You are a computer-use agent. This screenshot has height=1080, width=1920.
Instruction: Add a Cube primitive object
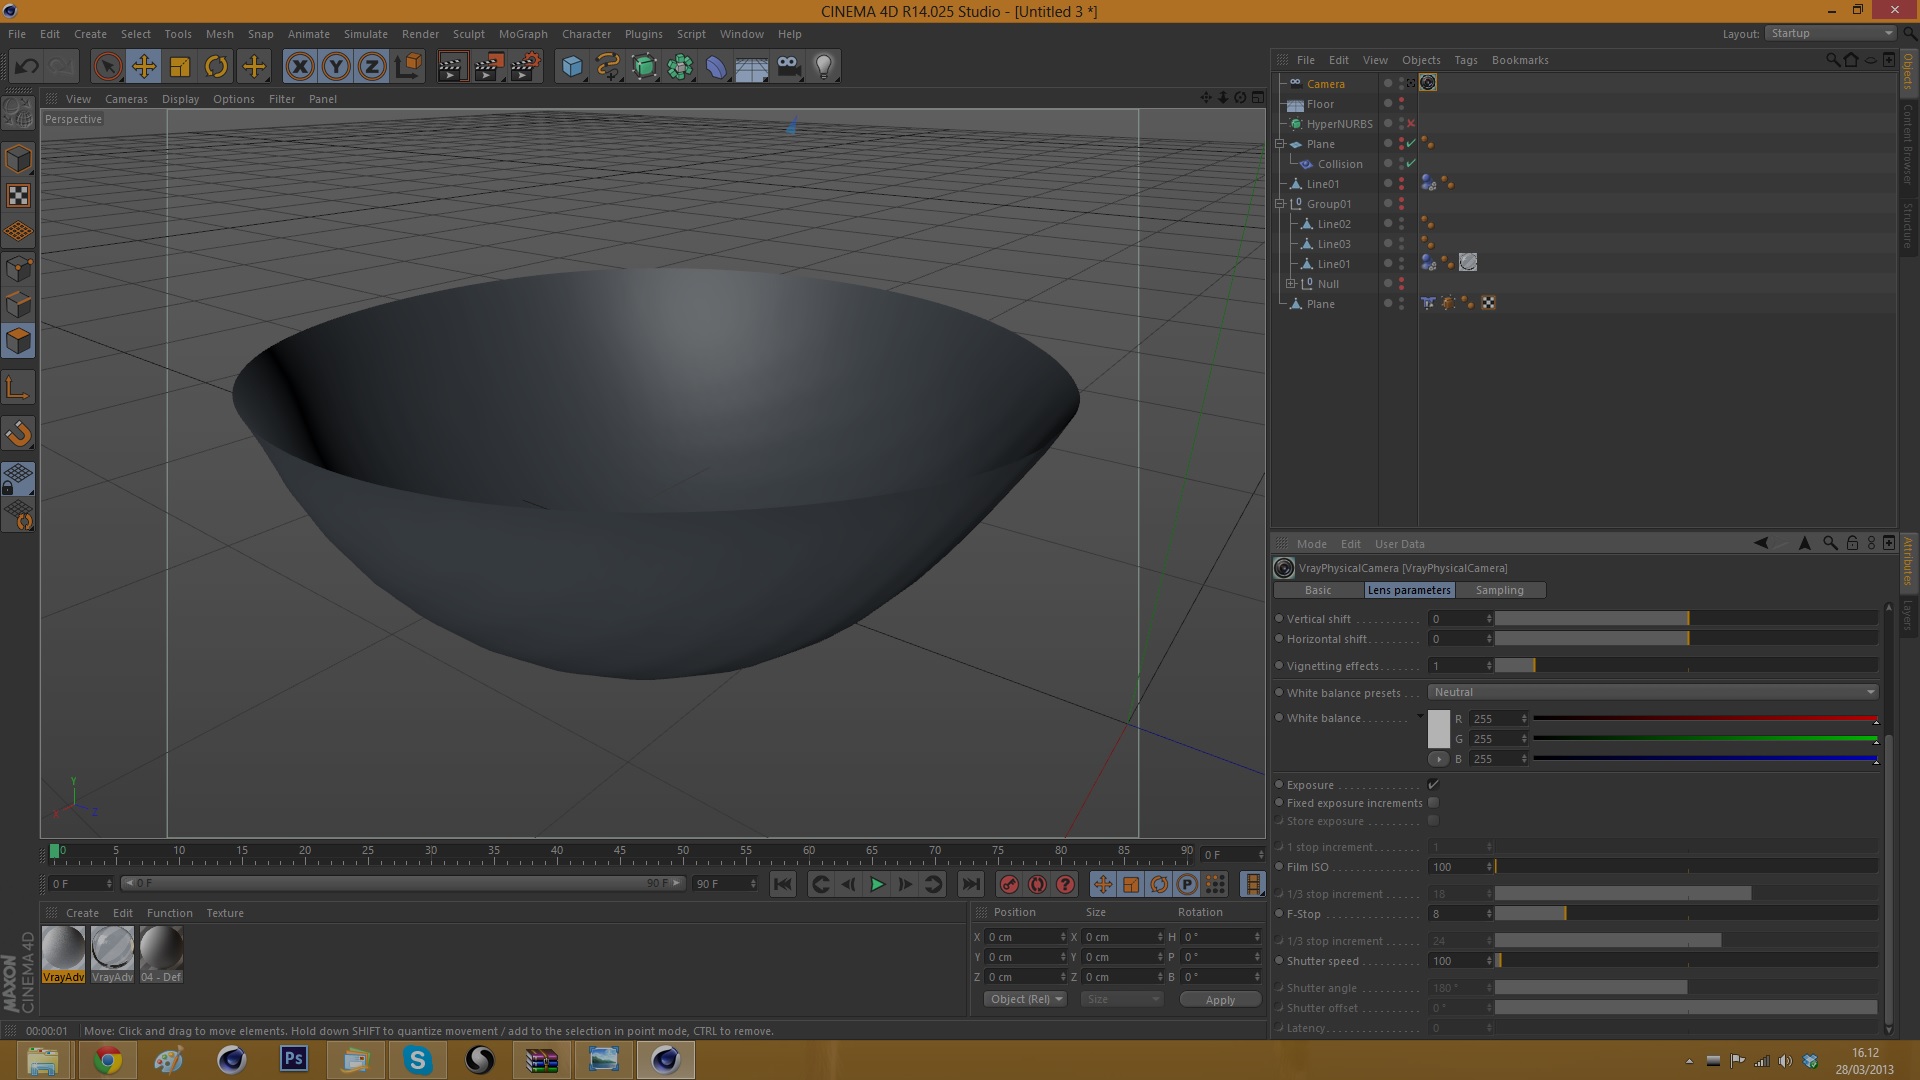571,67
